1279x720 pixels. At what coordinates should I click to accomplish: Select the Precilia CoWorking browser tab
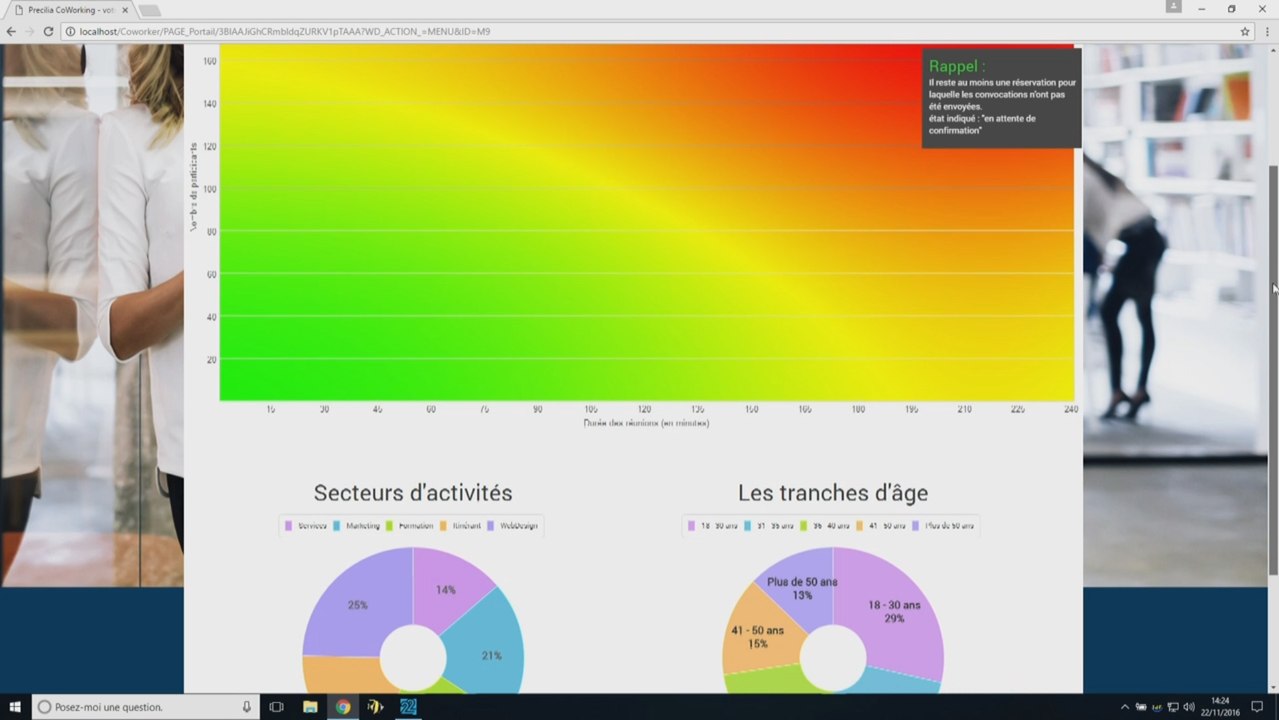click(x=69, y=10)
